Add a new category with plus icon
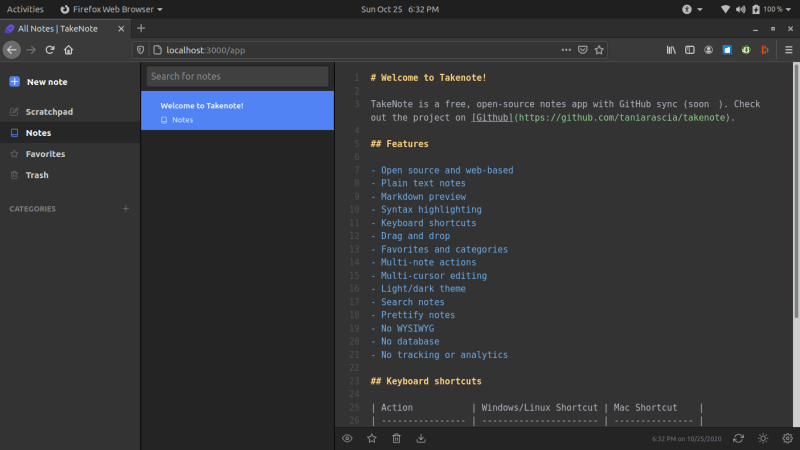 point(126,209)
